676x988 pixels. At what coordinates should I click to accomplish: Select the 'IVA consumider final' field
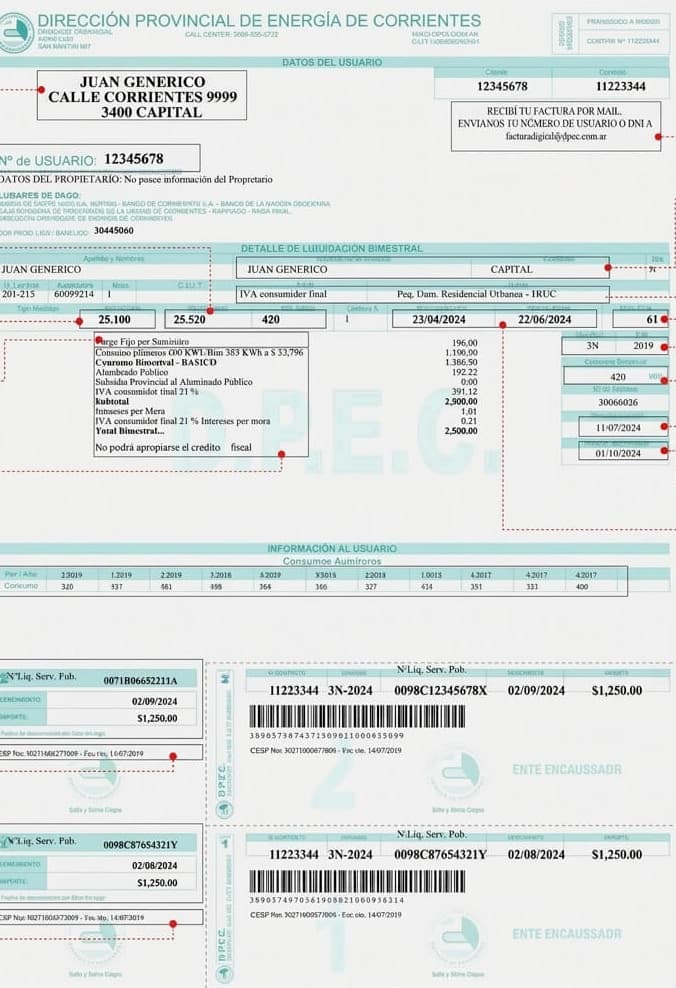point(283,294)
